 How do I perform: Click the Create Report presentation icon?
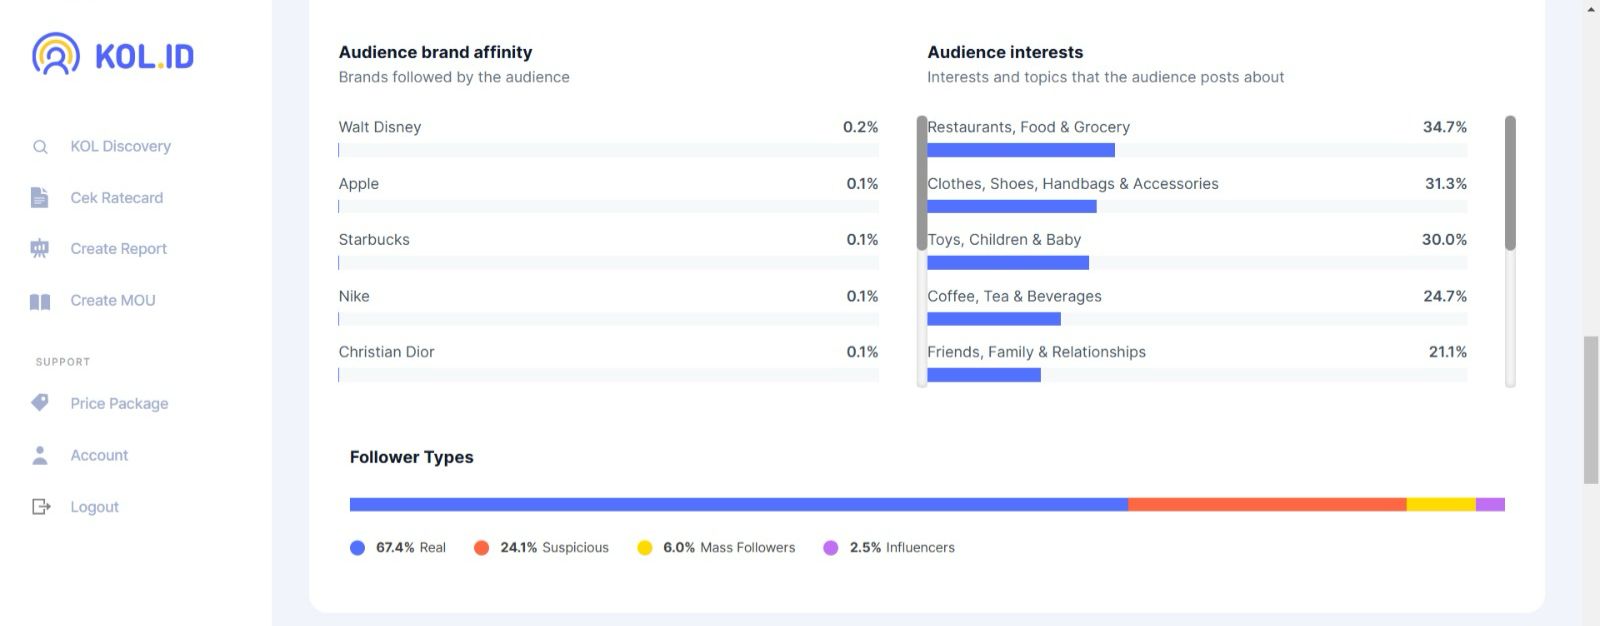tap(40, 249)
